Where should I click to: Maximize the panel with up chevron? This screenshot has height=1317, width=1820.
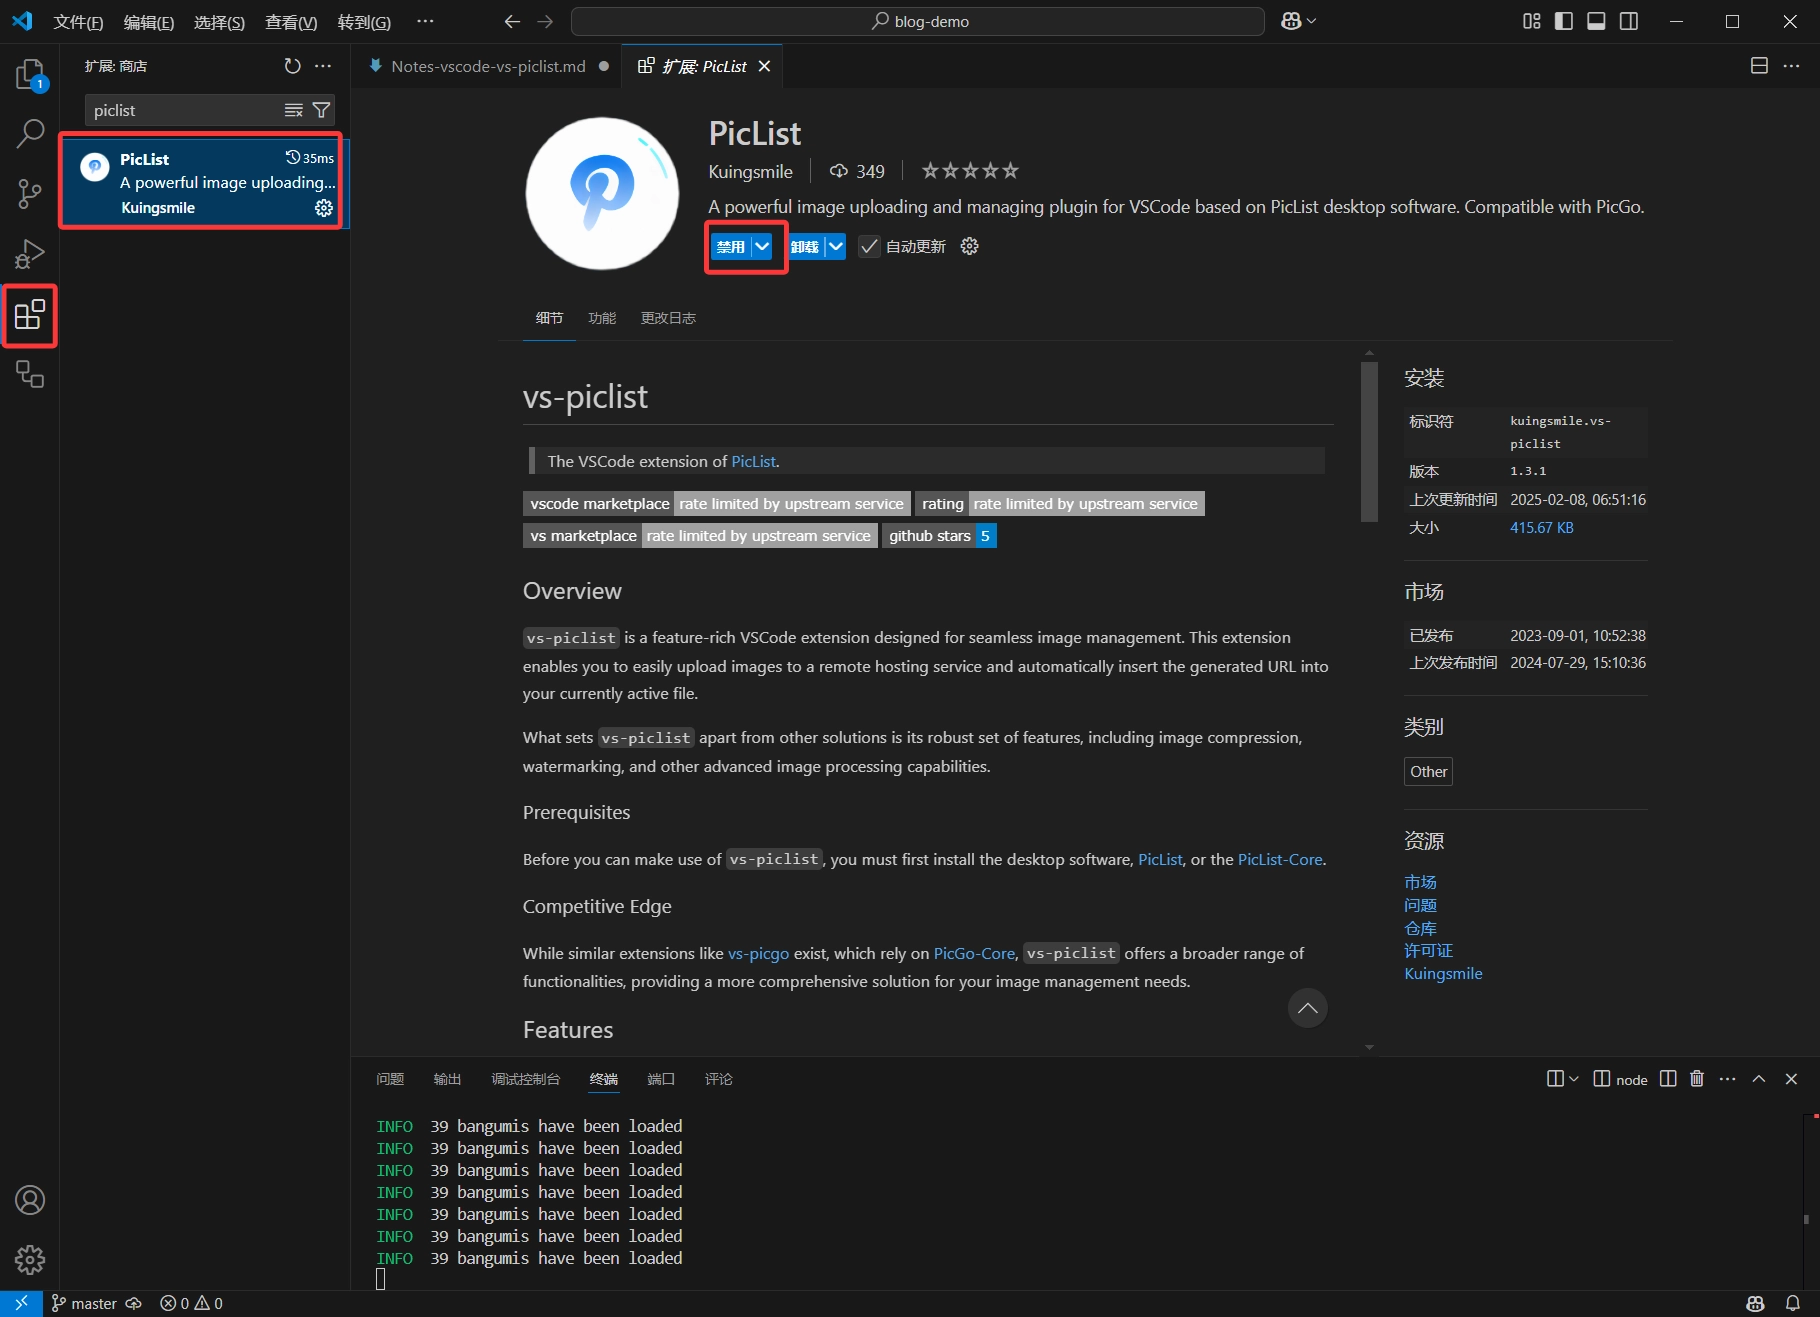pos(1759,1079)
